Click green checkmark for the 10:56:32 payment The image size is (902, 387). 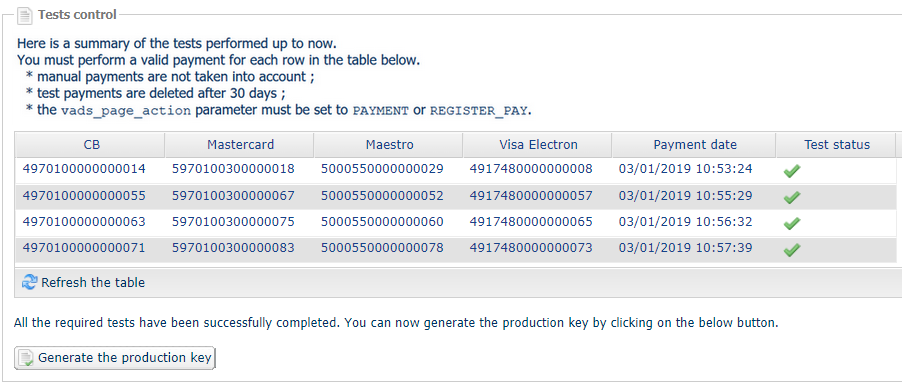click(x=792, y=223)
